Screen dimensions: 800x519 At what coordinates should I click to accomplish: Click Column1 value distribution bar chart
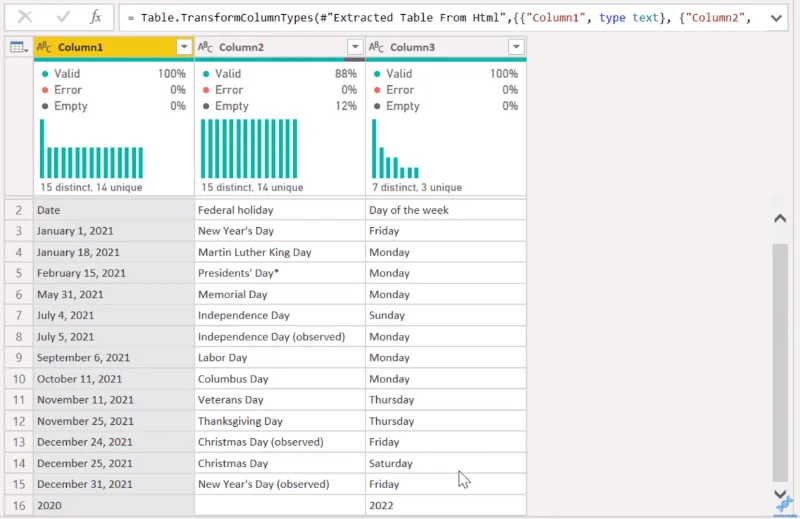(x=91, y=149)
